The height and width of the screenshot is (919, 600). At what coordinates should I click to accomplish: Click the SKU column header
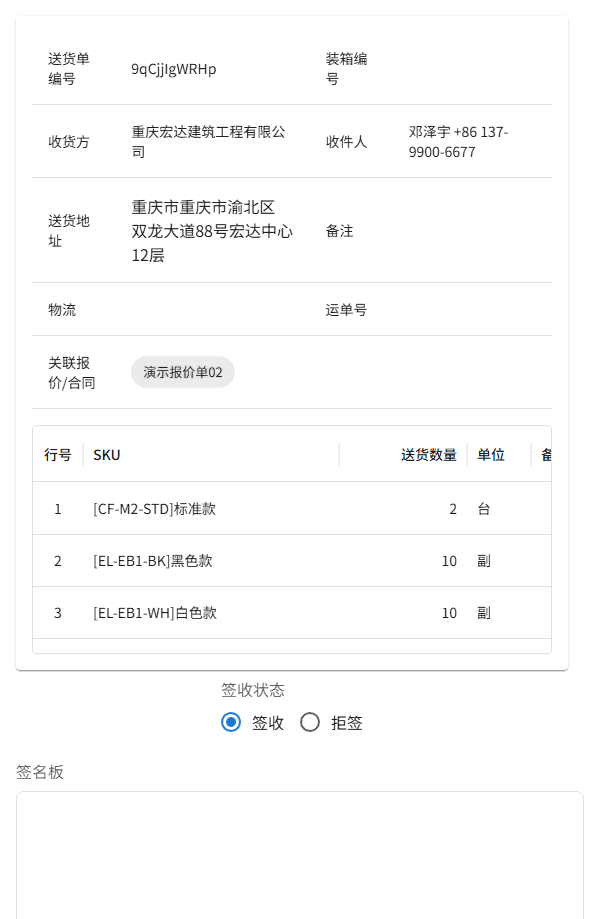[x=104, y=455]
